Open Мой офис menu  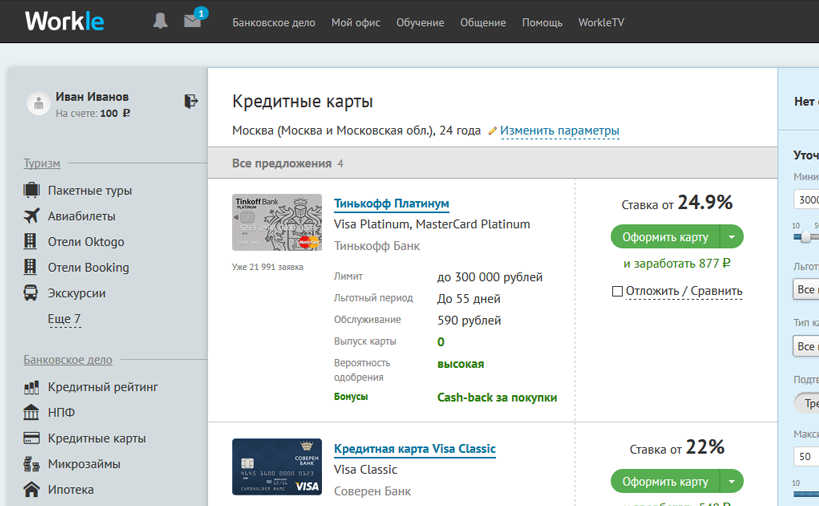pyautogui.click(x=356, y=22)
